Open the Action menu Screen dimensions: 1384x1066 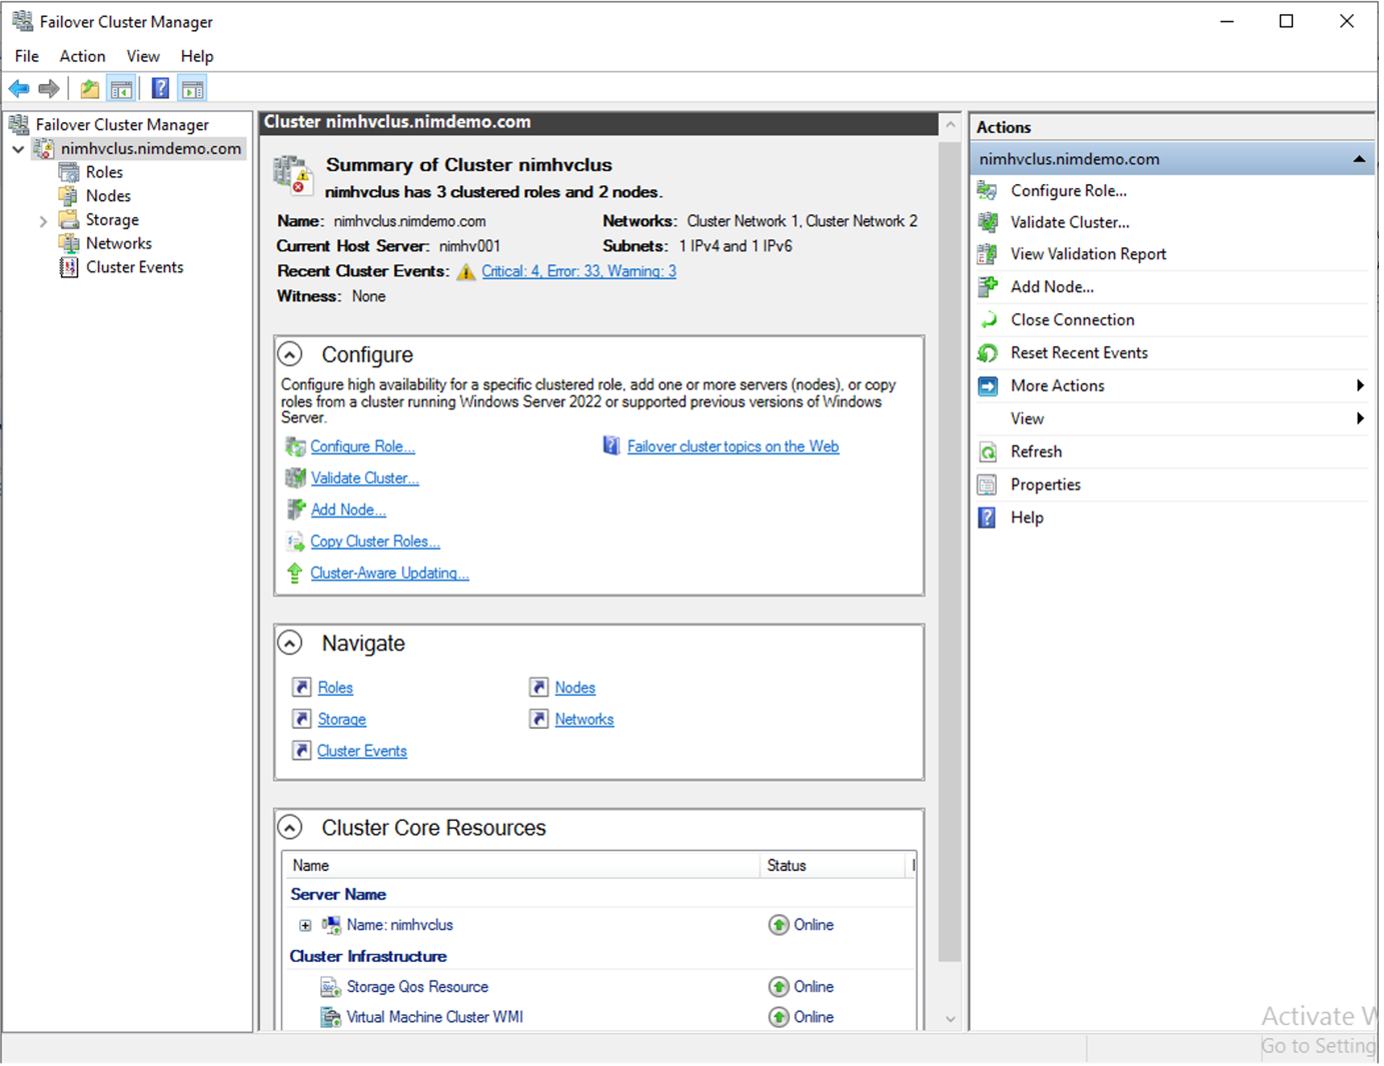[x=82, y=56]
